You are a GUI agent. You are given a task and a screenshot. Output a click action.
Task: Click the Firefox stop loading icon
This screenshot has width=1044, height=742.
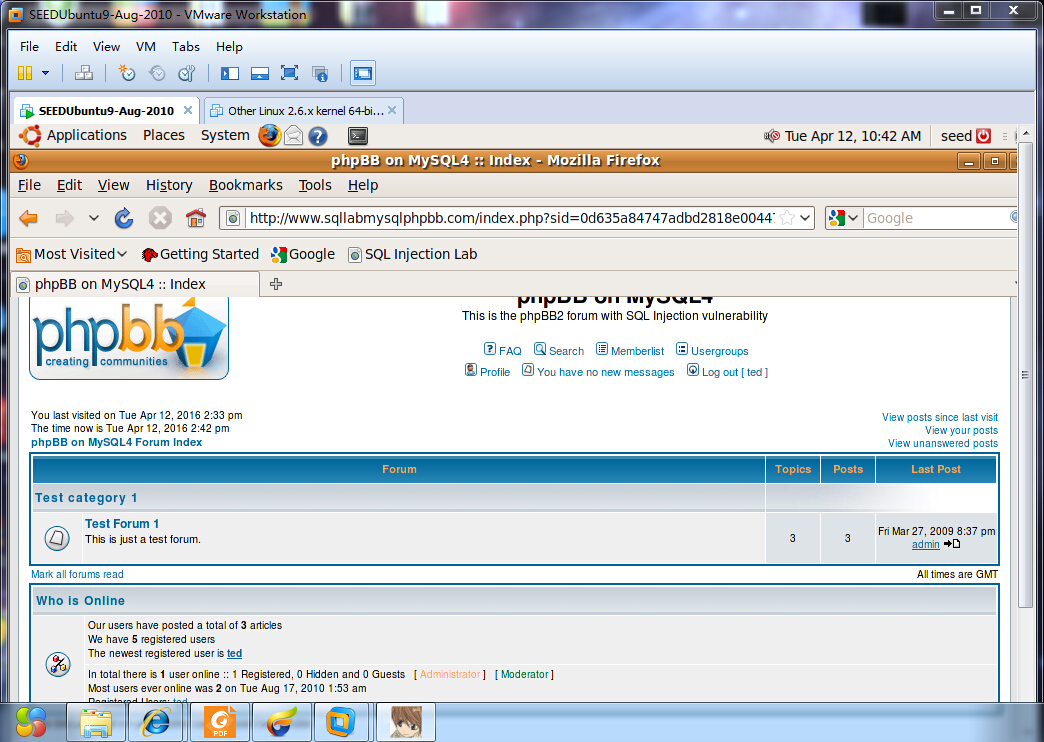click(160, 218)
